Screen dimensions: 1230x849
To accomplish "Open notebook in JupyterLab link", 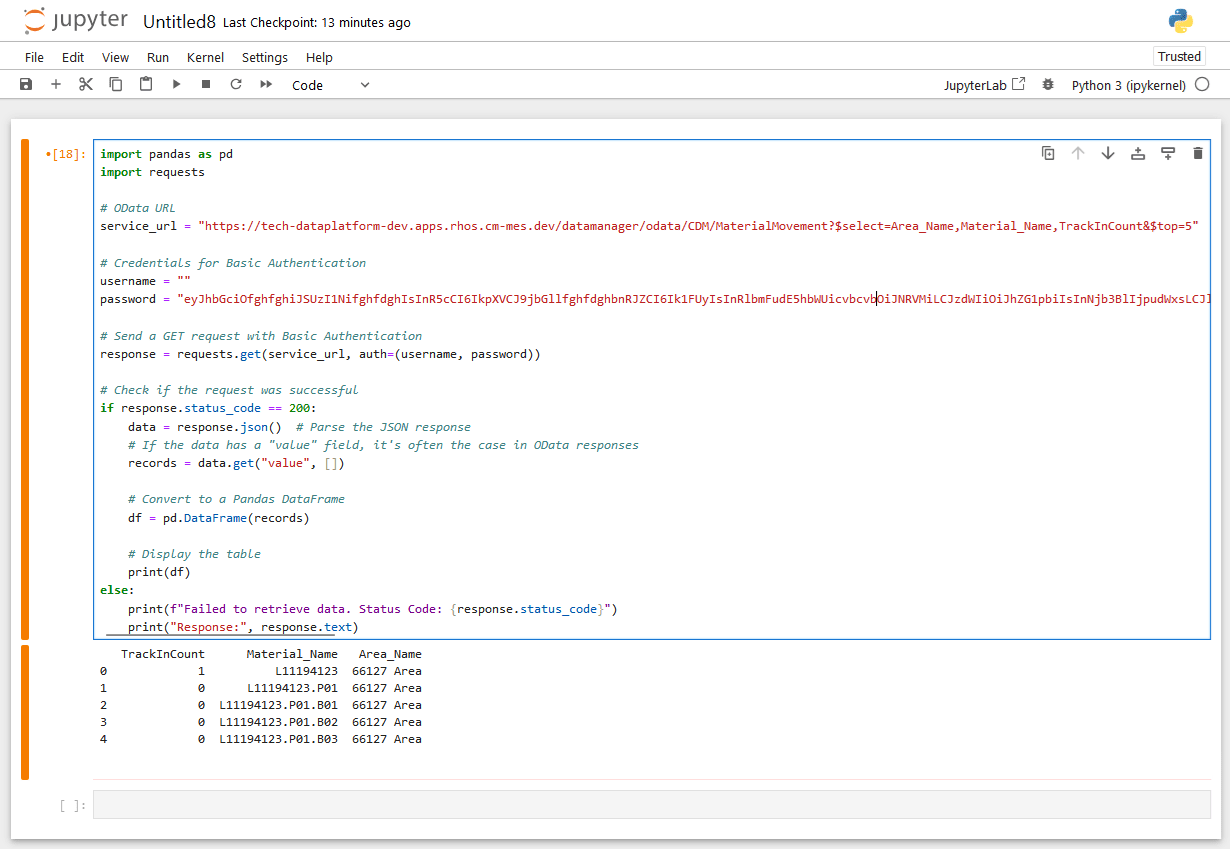I will (x=984, y=85).
